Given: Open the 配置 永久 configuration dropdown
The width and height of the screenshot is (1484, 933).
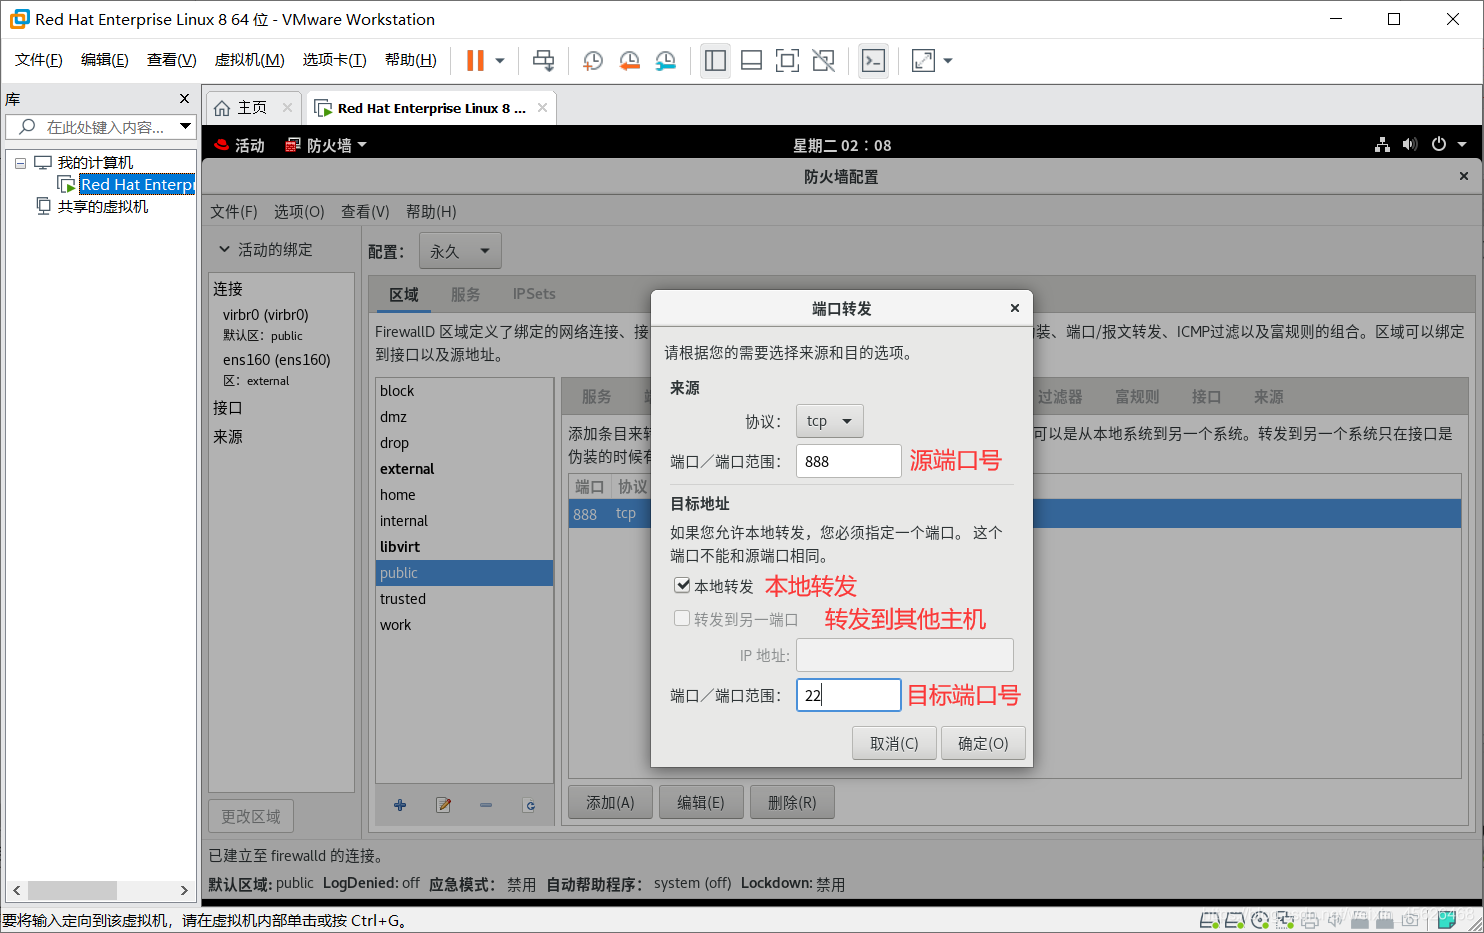Looking at the screenshot, I should click(460, 251).
